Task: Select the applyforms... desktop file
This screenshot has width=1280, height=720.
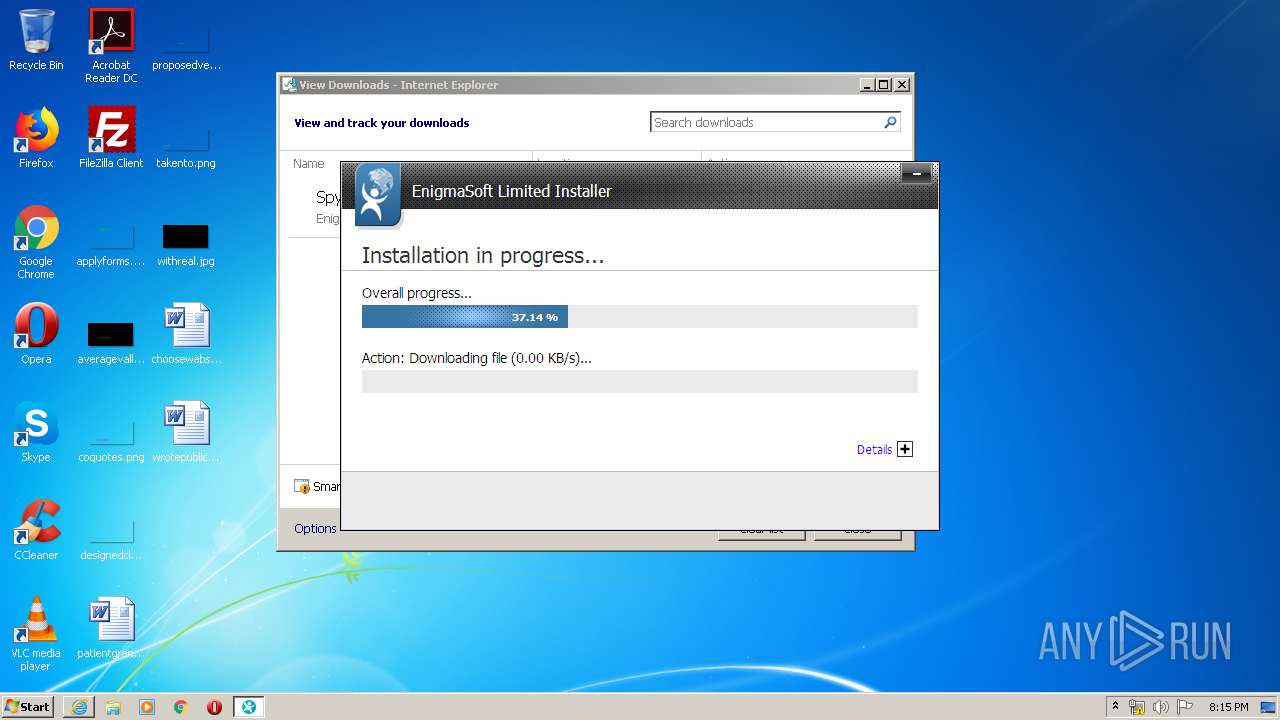Action: coord(111,242)
